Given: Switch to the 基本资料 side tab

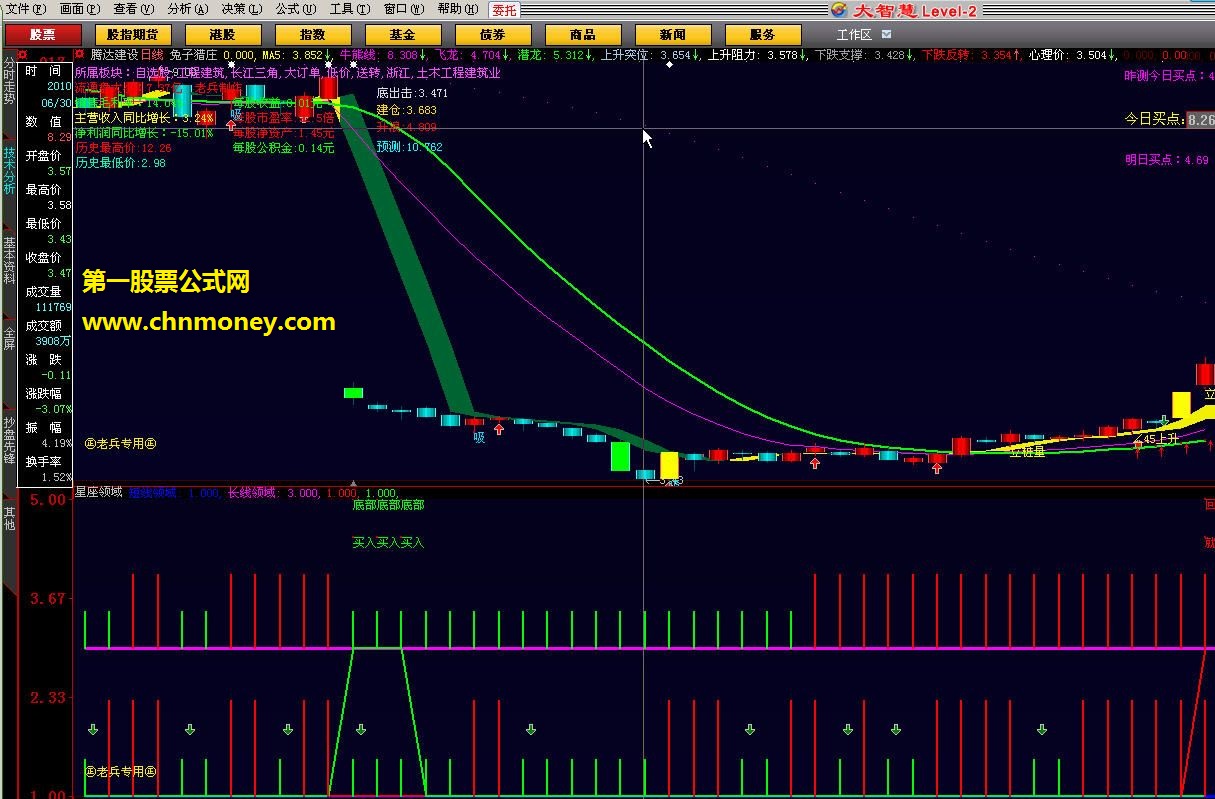Looking at the screenshot, I should (x=9, y=261).
